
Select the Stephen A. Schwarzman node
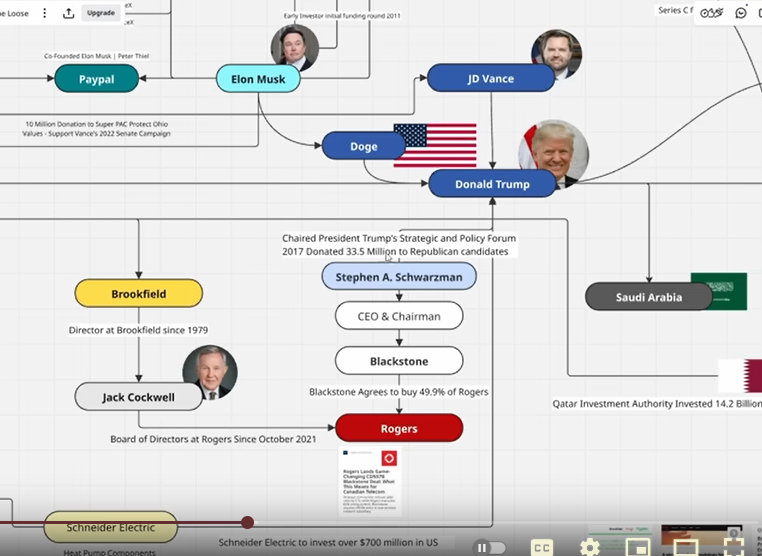point(399,277)
